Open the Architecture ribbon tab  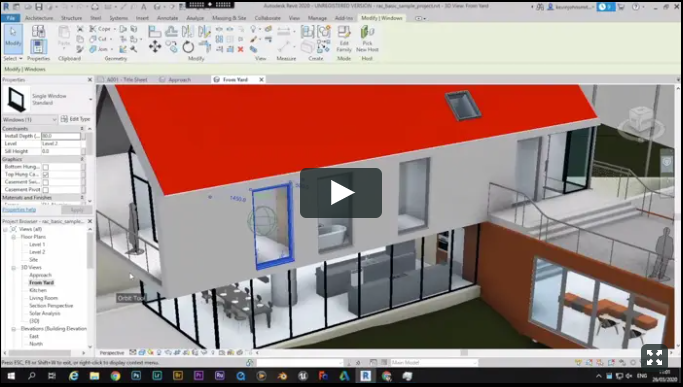[x=39, y=18]
